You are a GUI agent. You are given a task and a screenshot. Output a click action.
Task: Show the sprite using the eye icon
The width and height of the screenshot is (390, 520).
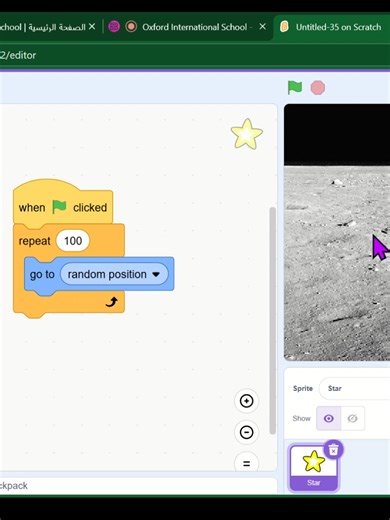pyautogui.click(x=328, y=418)
